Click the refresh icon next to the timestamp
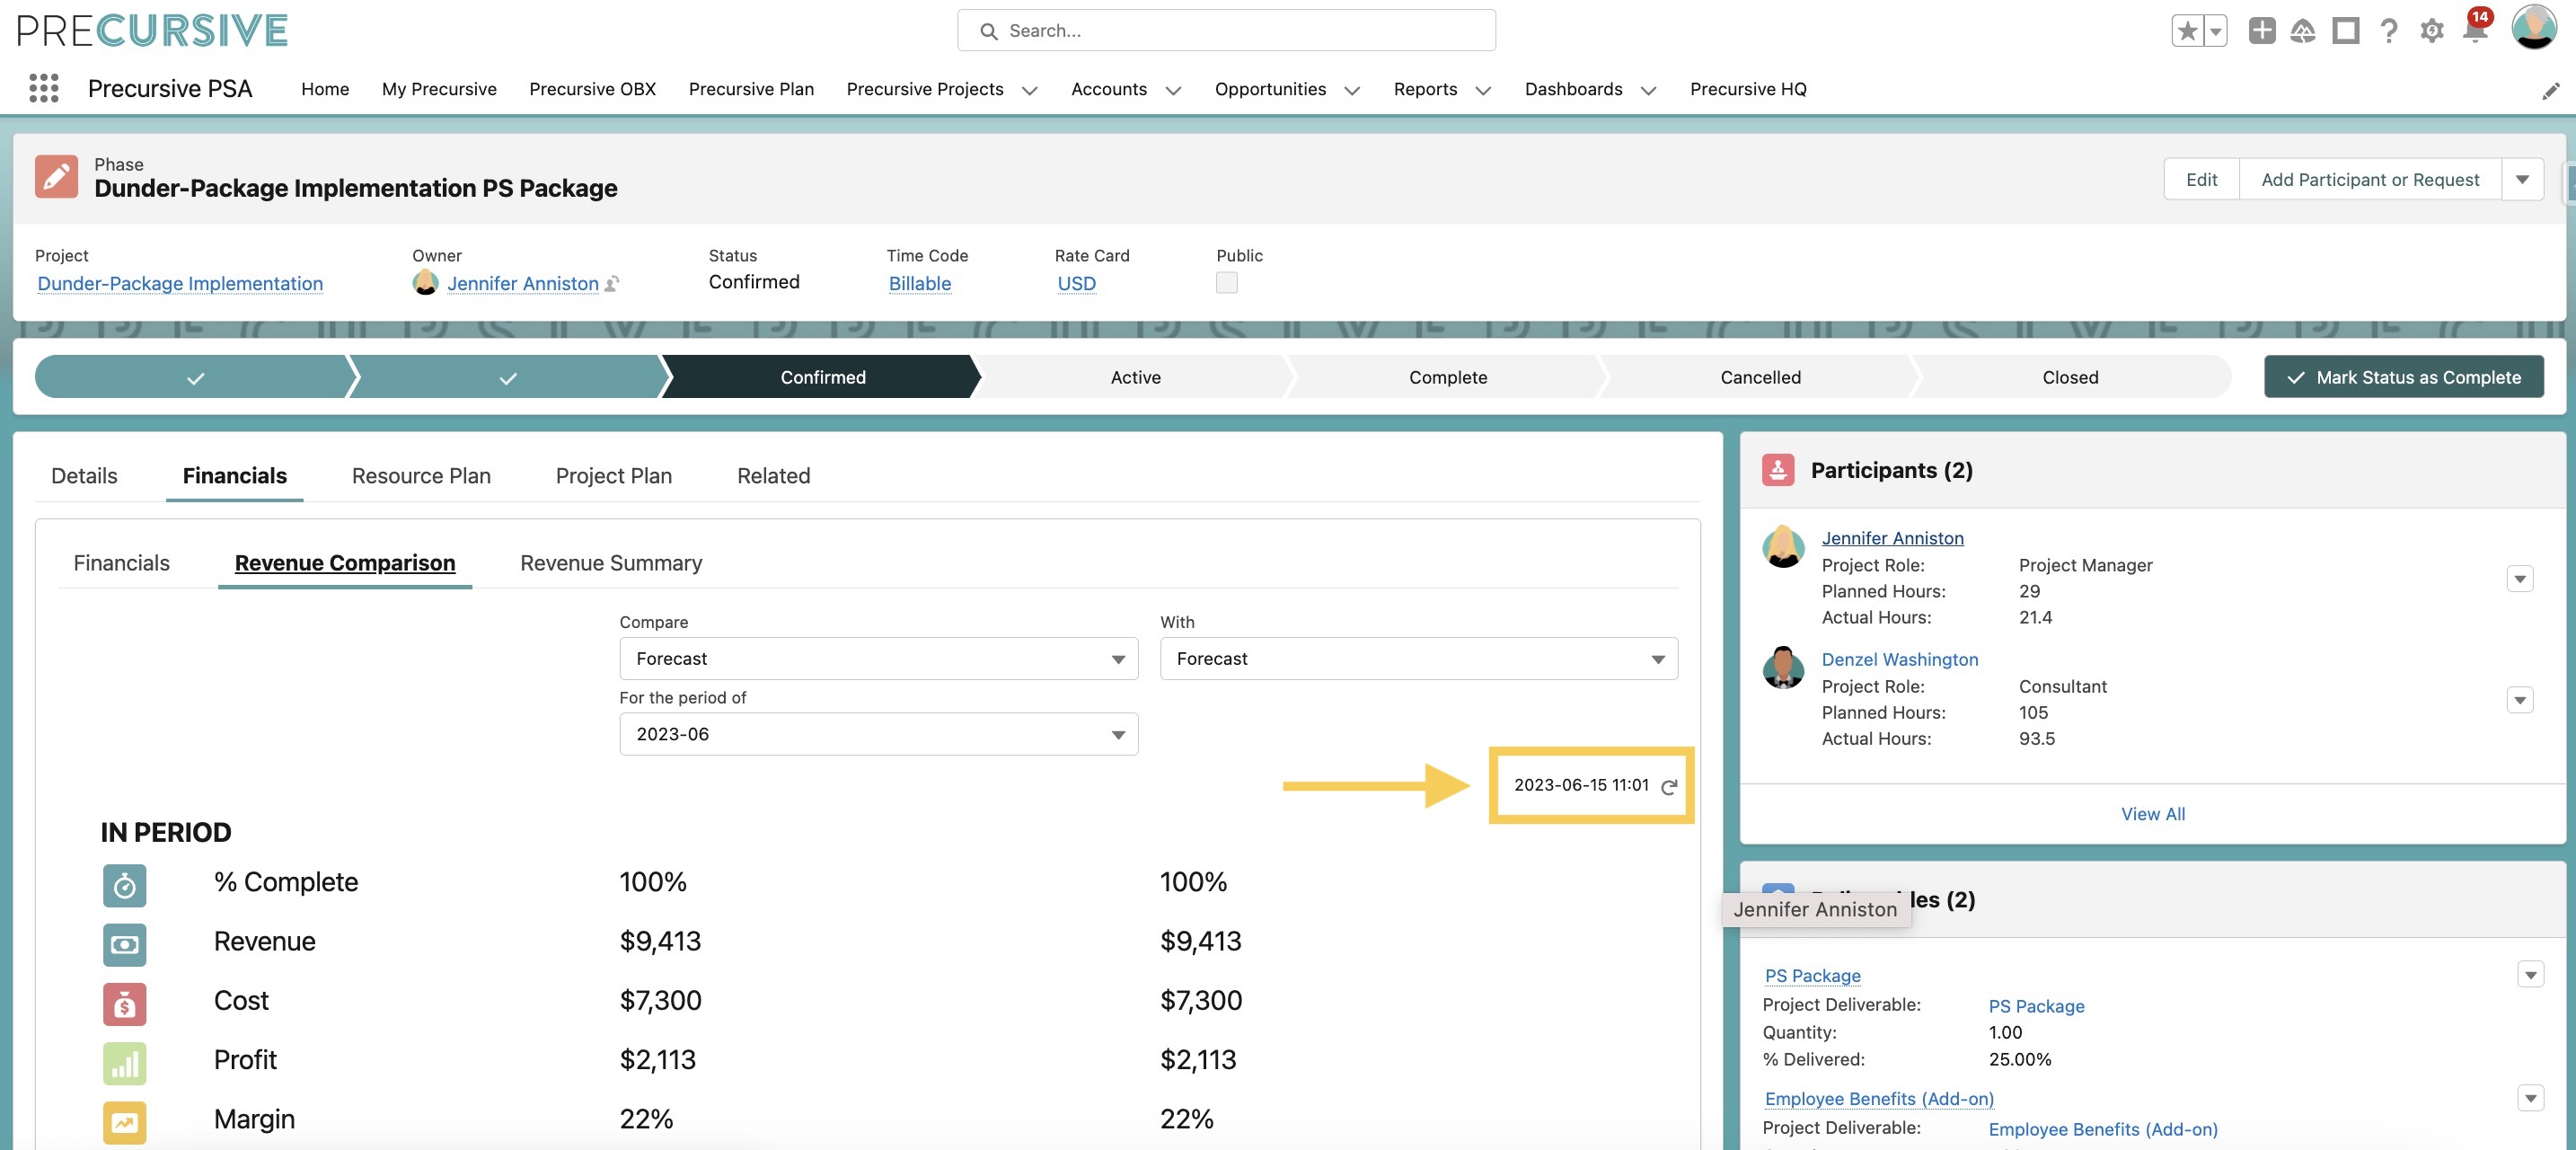The image size is (2576, 1150). tap(1668, 786)
